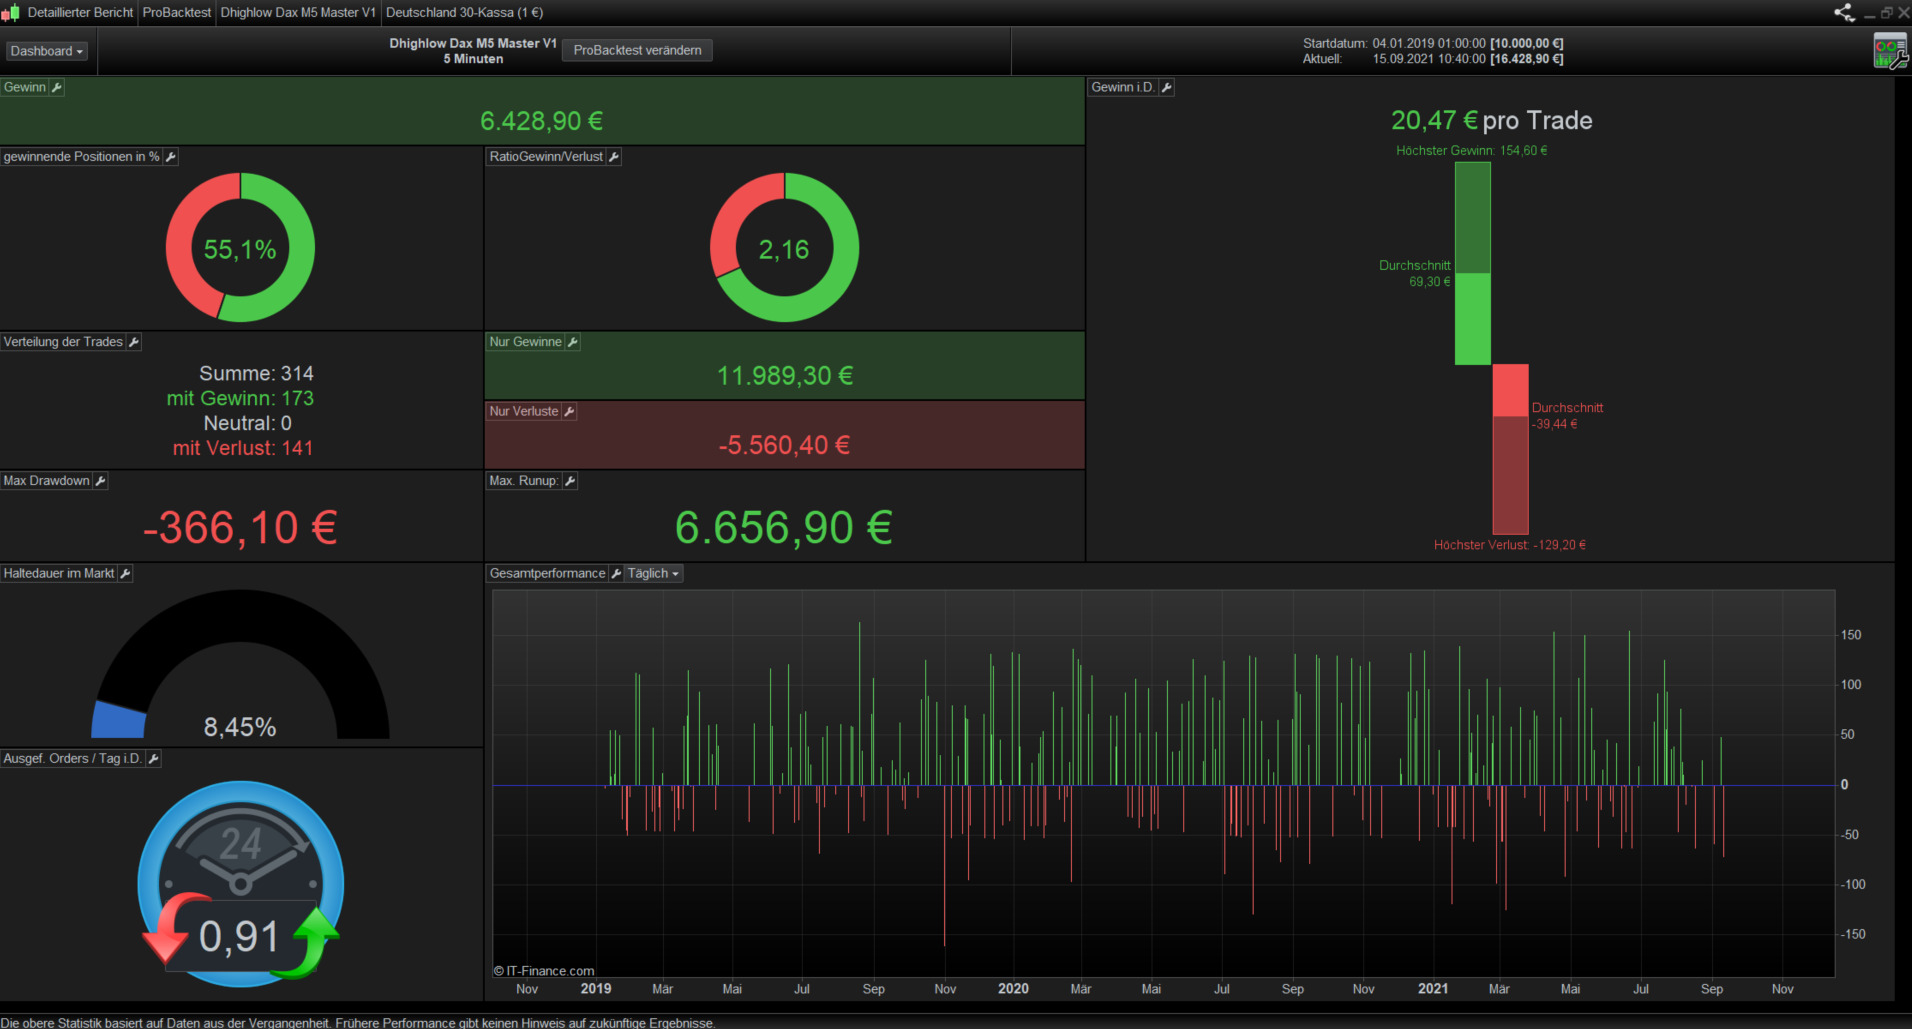Click the 5 Minuten timeframe label
The image size is (1912, 1029).
coord(473,60)
